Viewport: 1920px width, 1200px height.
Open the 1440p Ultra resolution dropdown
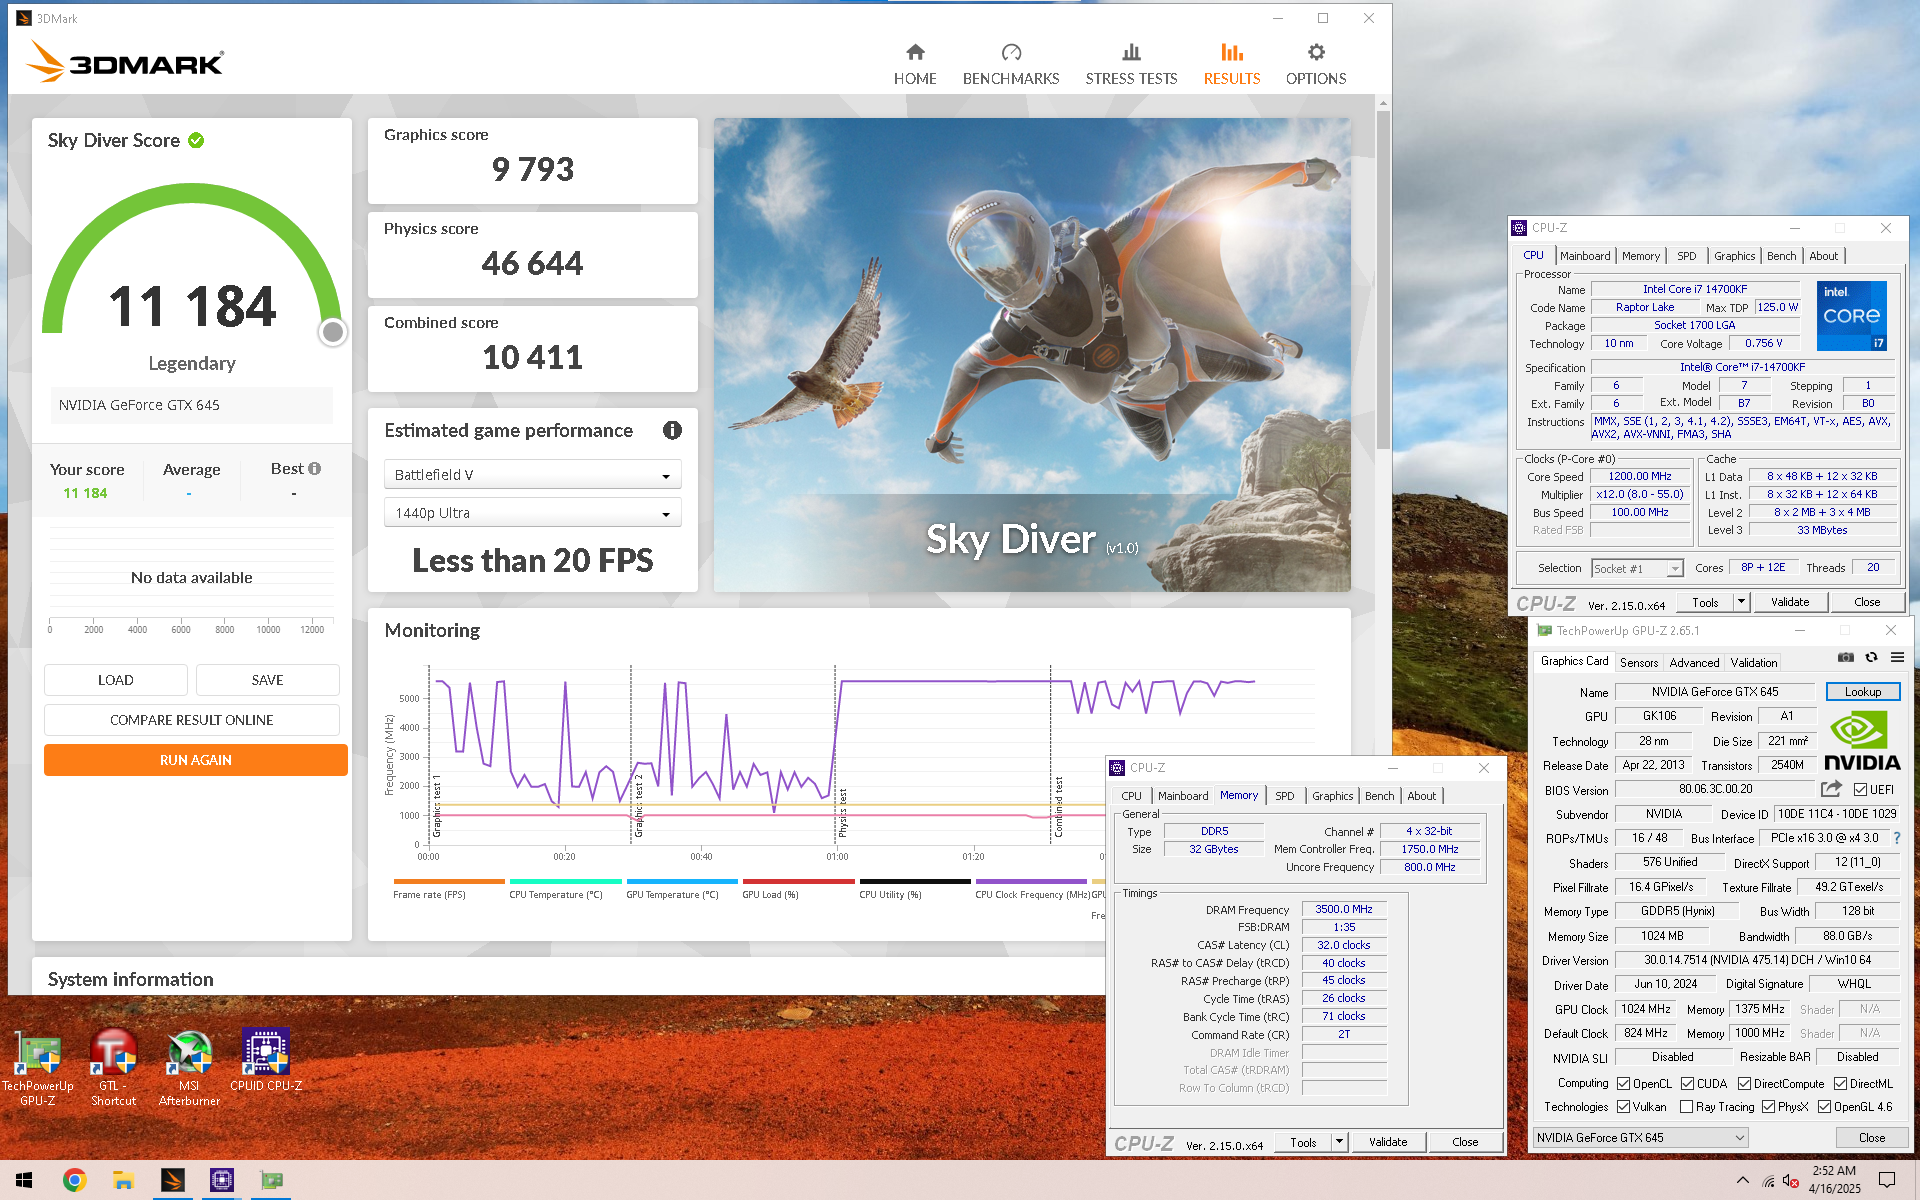point(532,512)
